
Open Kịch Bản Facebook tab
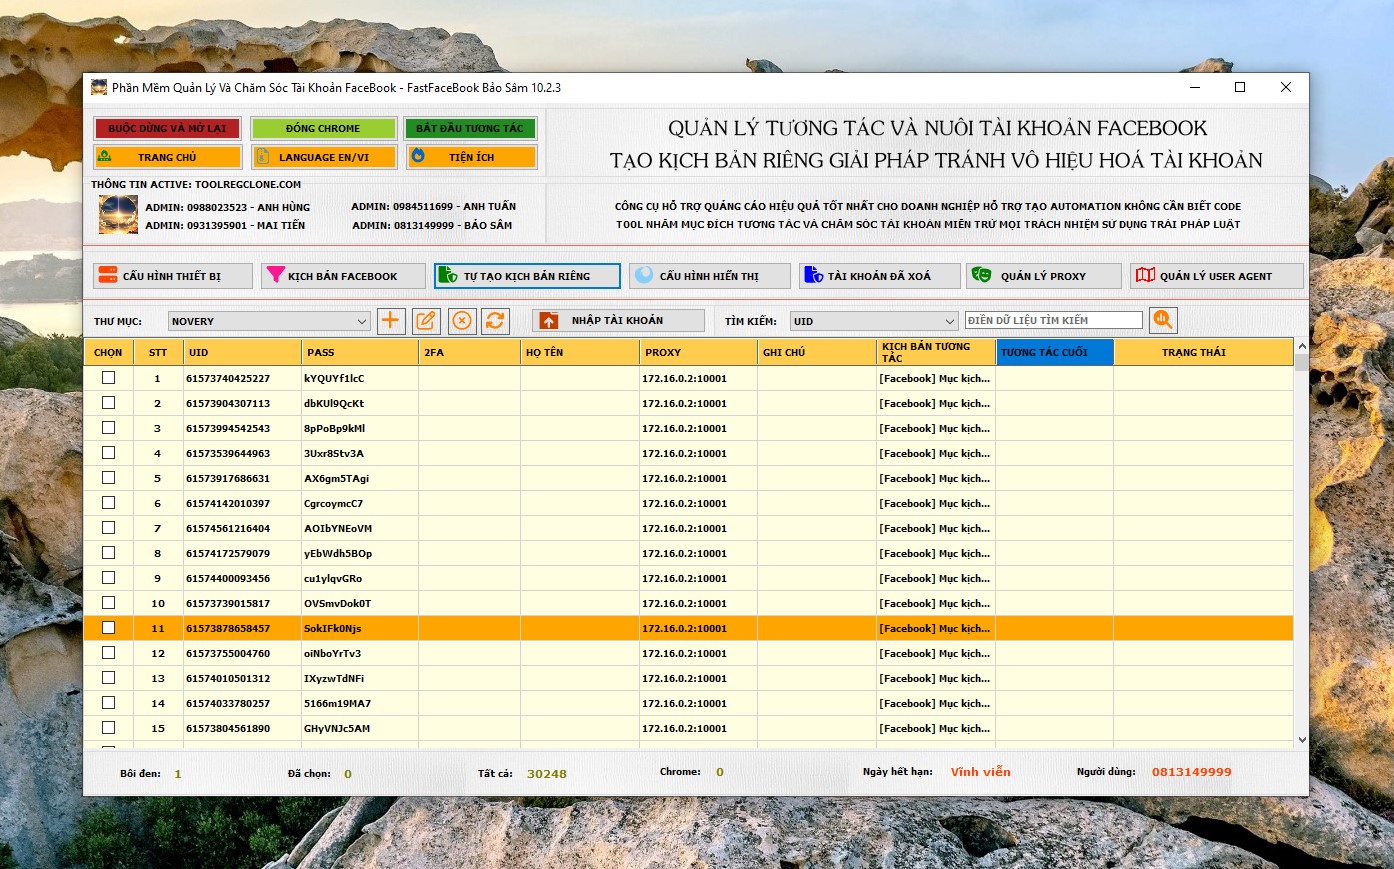point(343,276)
